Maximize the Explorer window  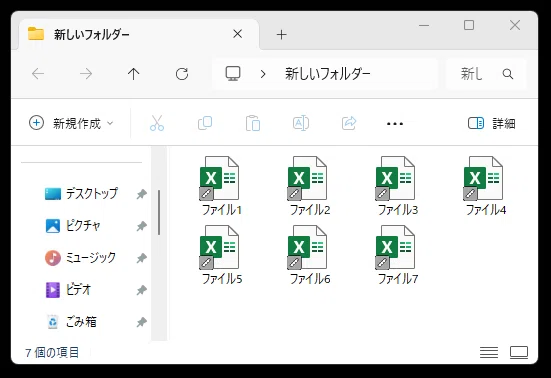coord(469,25)
